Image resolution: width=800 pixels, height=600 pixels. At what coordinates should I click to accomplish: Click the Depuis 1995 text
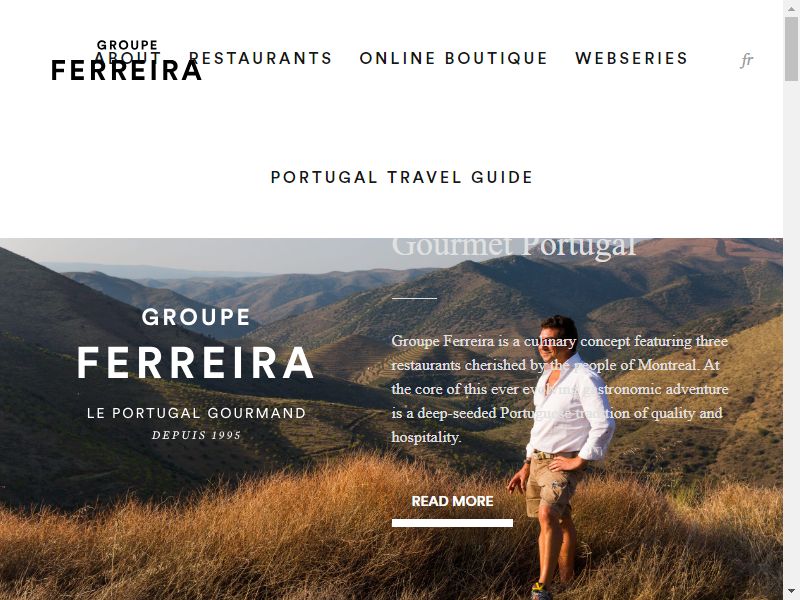tap(196, 435)
